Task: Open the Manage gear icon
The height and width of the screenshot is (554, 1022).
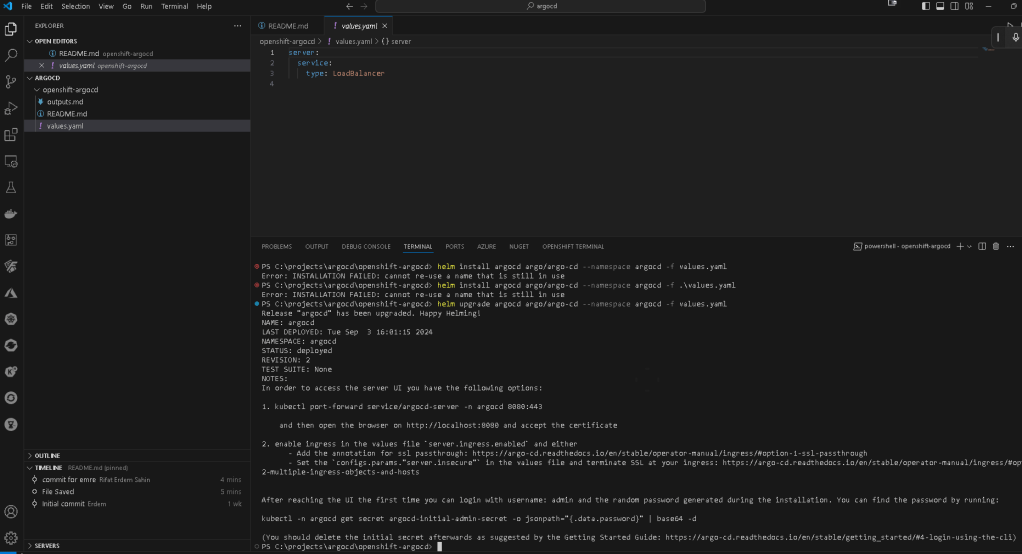Action: pos(11,538)
